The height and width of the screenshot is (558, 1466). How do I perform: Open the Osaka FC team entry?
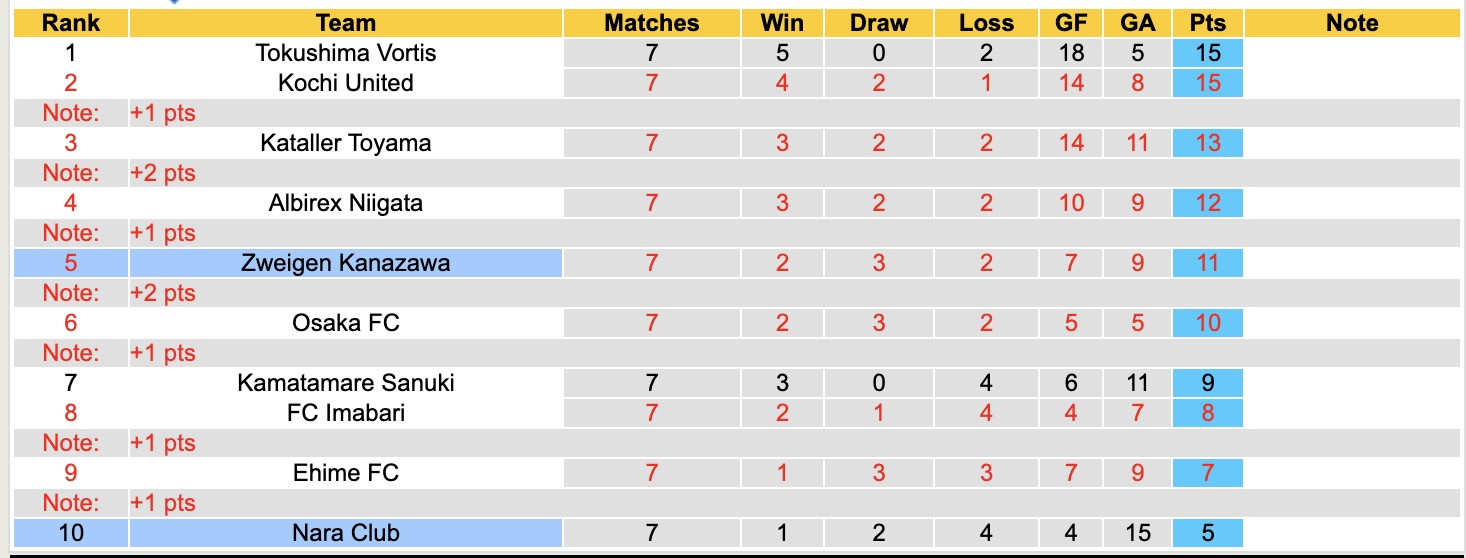(346, 323)
